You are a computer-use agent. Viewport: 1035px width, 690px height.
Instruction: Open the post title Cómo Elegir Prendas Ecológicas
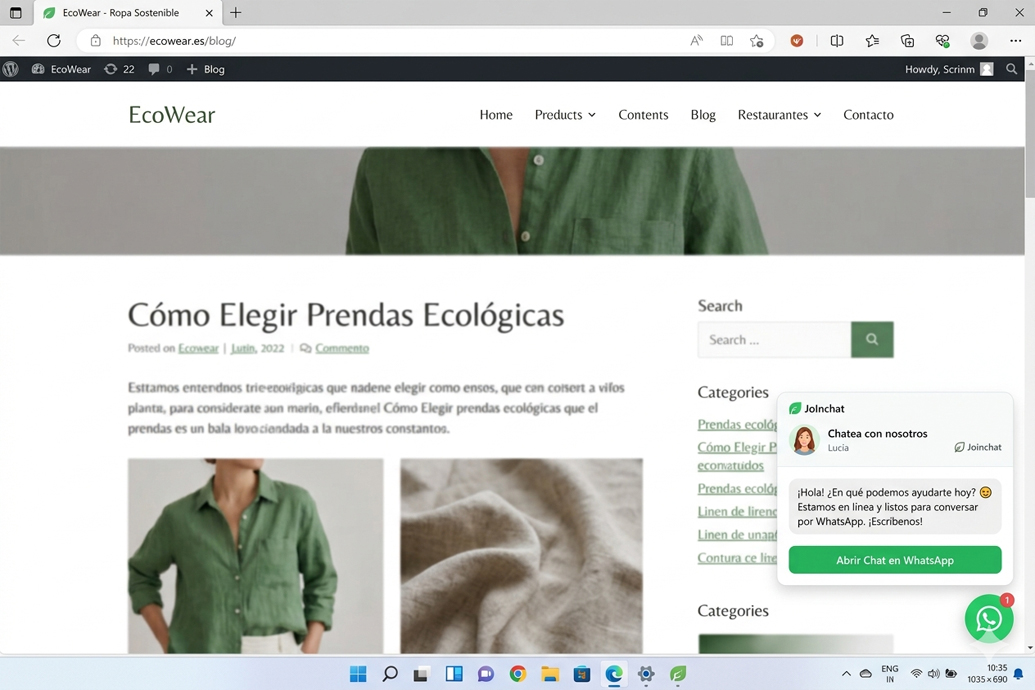346,315
